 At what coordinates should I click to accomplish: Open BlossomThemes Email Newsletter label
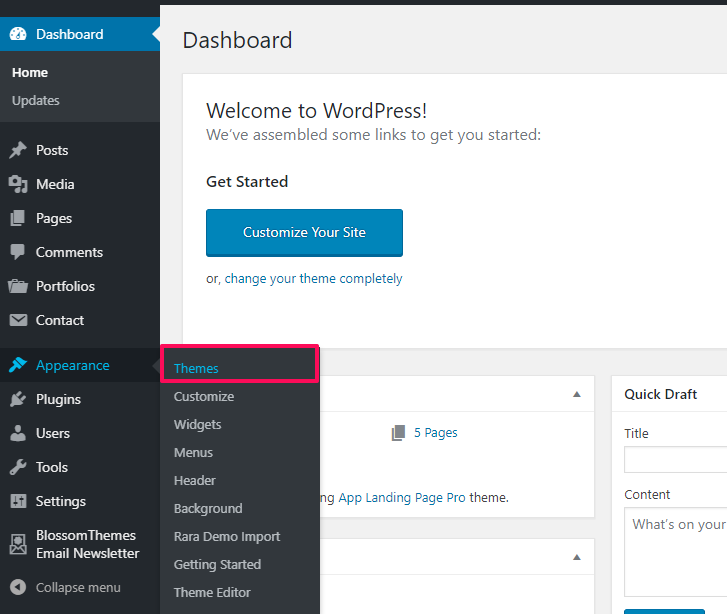pos(88,544)
